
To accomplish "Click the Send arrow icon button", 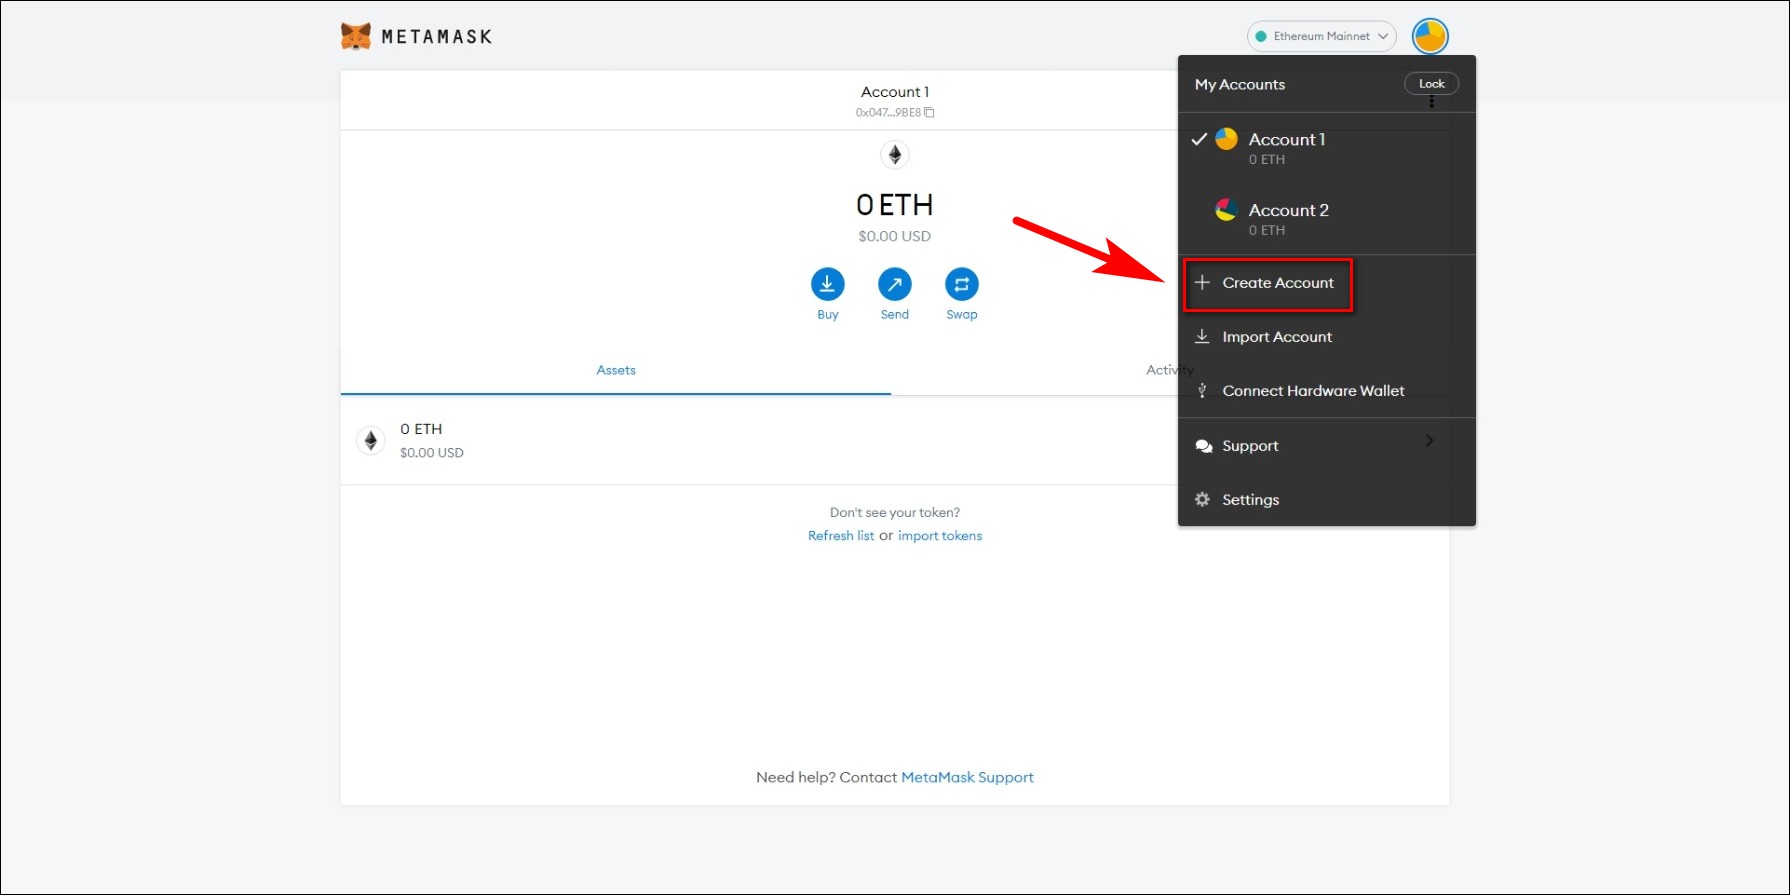I will pyautogui.click(x=894, y=284).
